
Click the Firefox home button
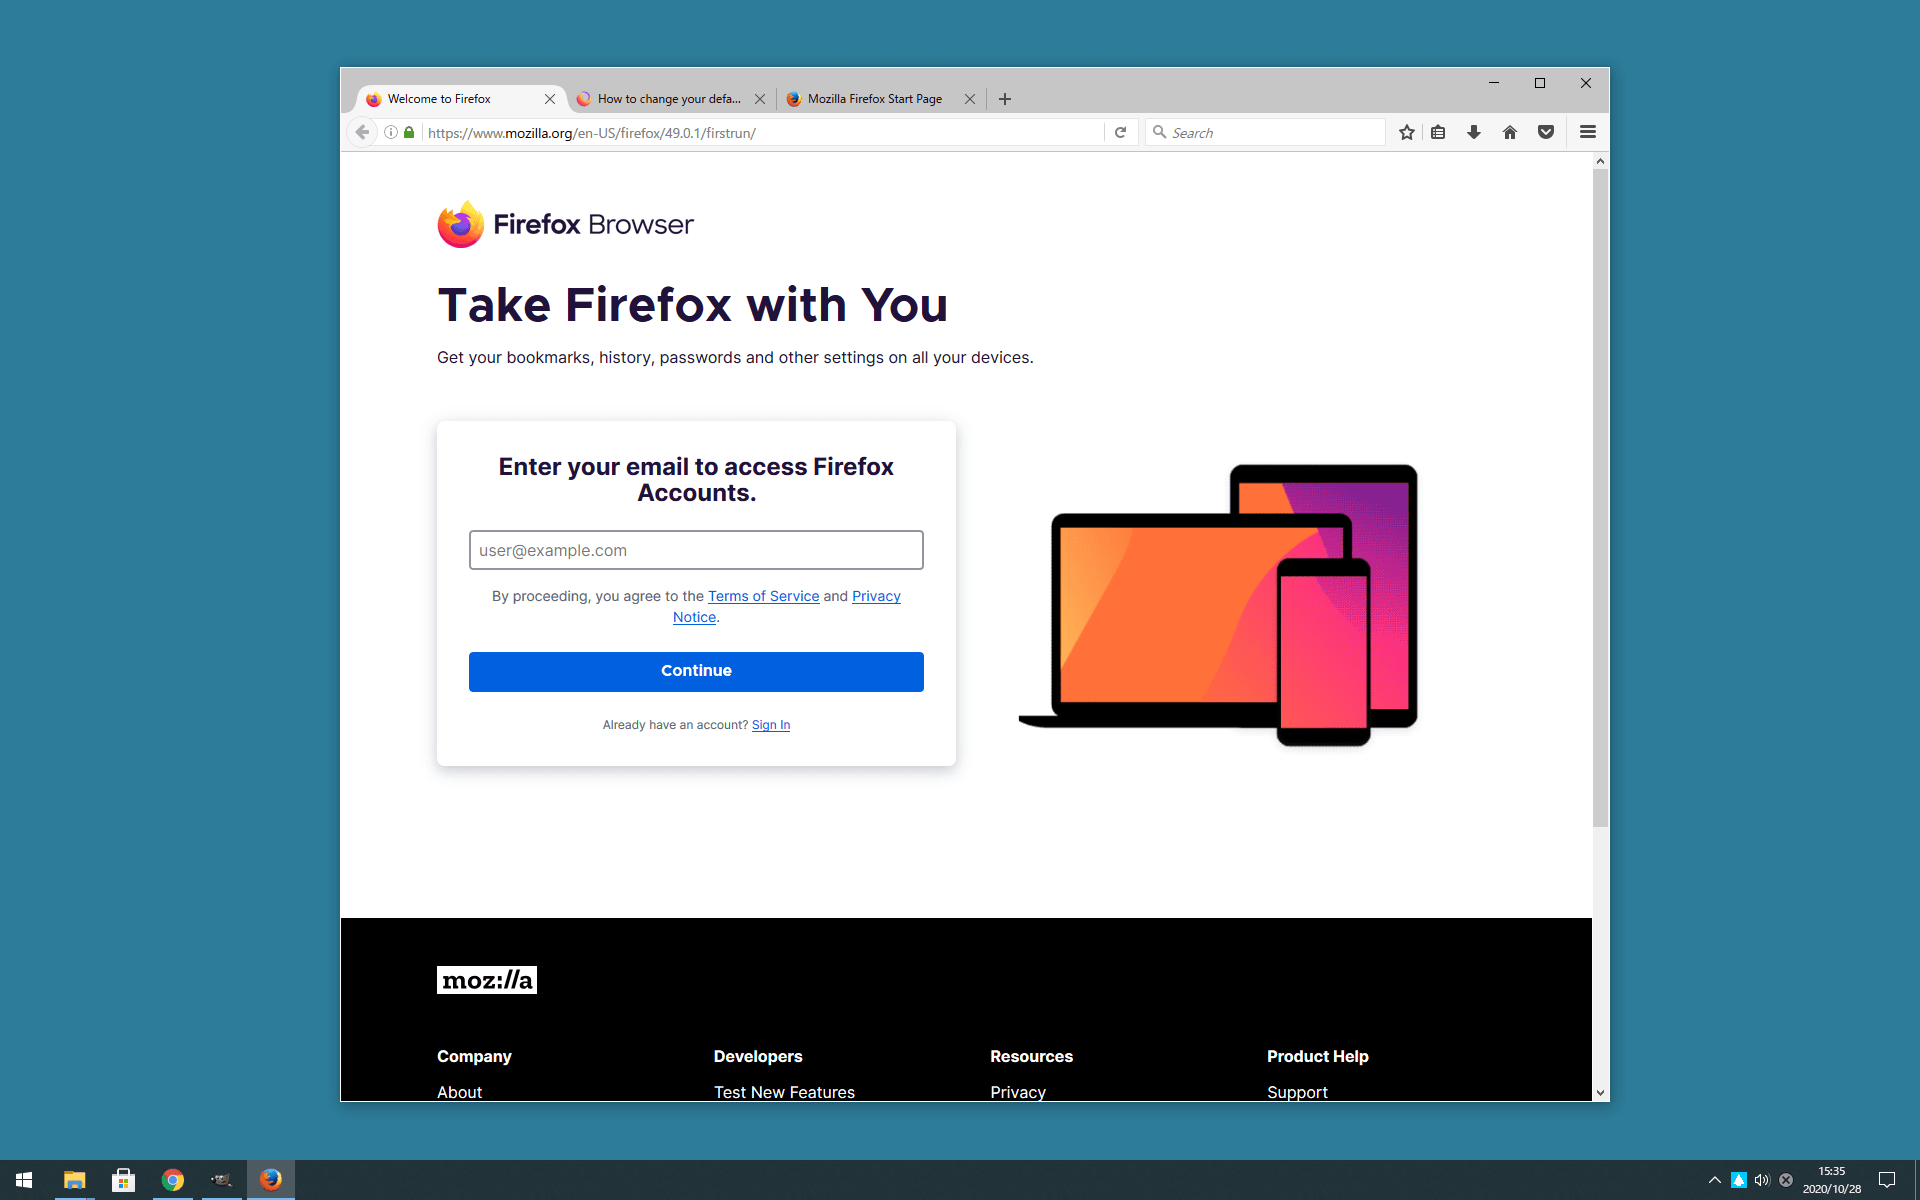(1511, 131)
